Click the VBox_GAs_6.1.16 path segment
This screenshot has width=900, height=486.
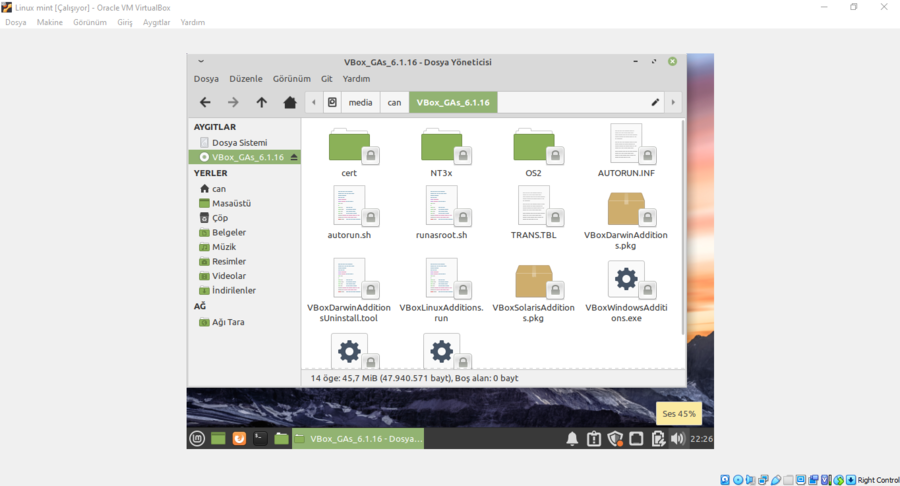click(453, 103)
